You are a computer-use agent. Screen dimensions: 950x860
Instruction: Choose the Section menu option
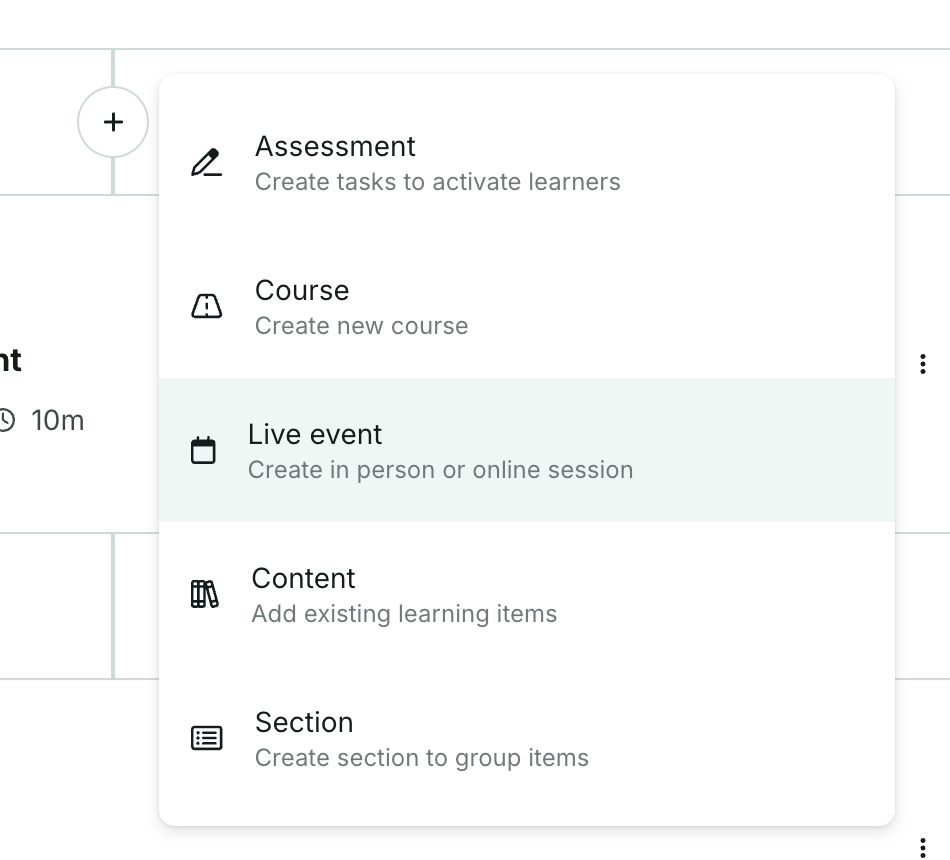[304, 722]
